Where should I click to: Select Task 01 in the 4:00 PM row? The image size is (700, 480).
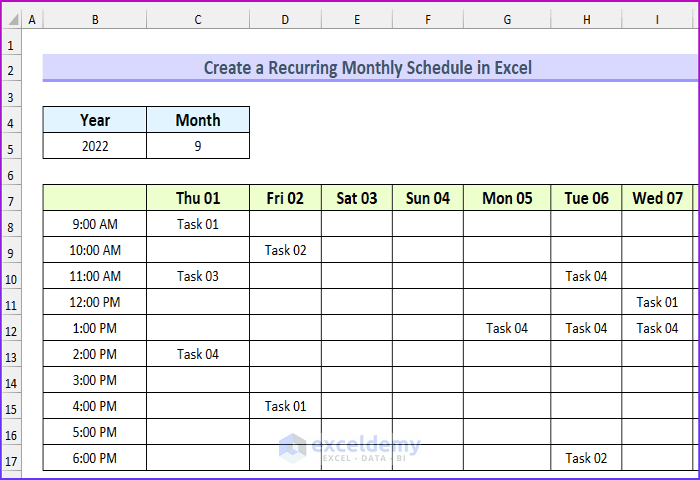[x=286, y=406]
